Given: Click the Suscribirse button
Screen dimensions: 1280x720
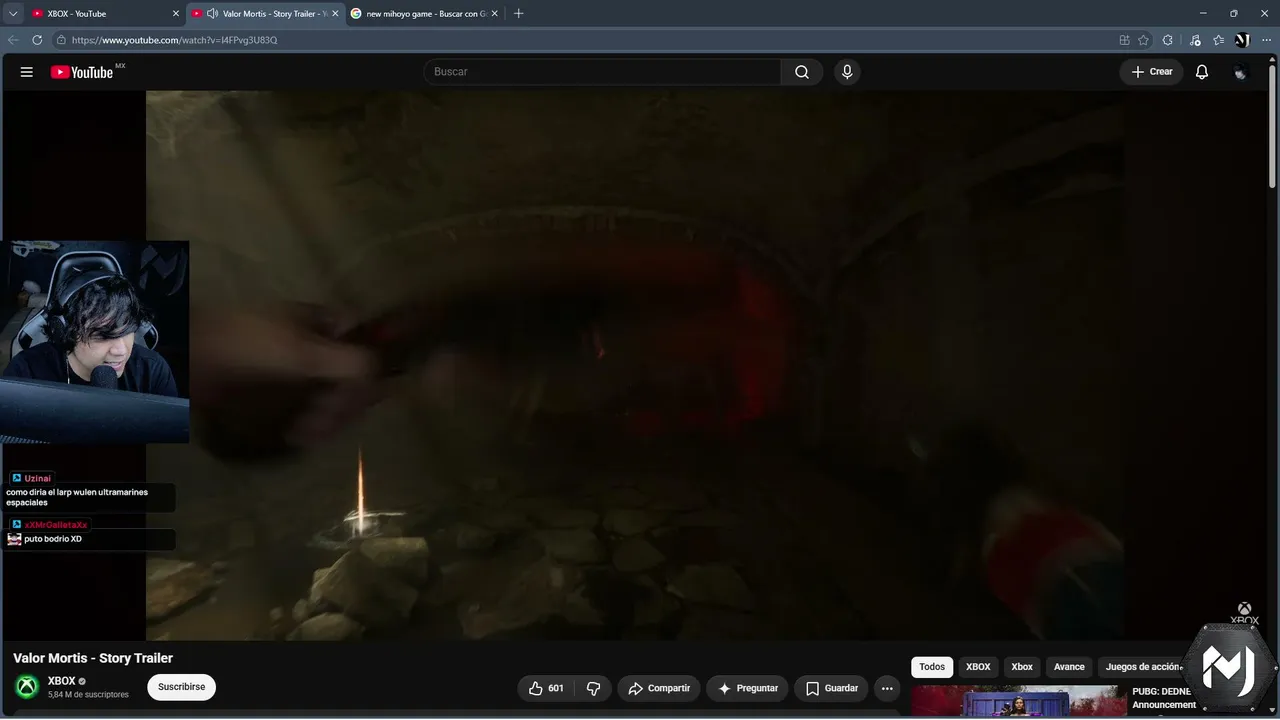Looking at the screenshot, I should [x=181, y=687].
